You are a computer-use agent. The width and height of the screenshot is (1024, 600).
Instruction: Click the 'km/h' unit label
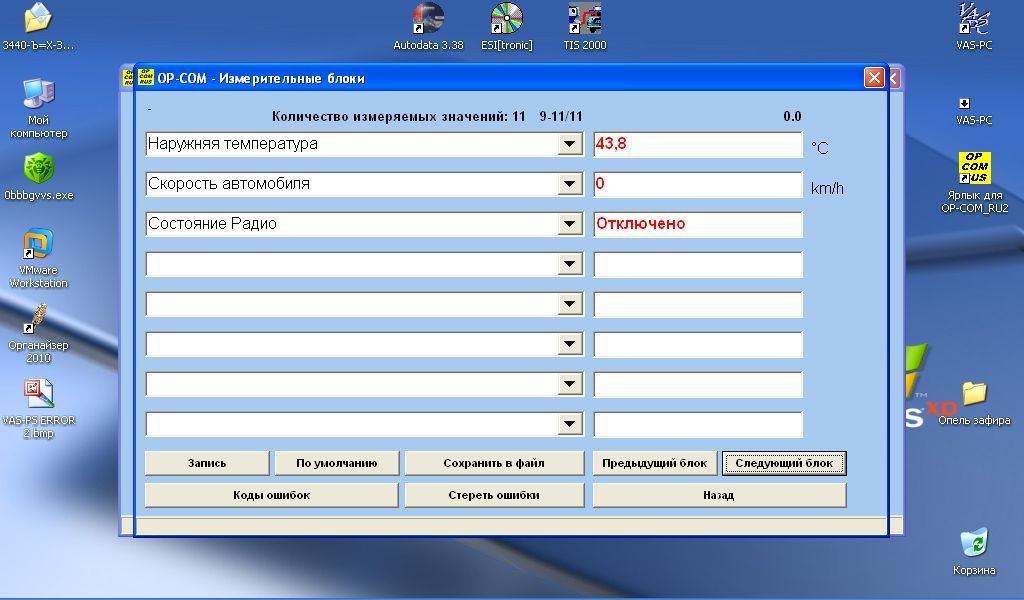pos(827,189)
